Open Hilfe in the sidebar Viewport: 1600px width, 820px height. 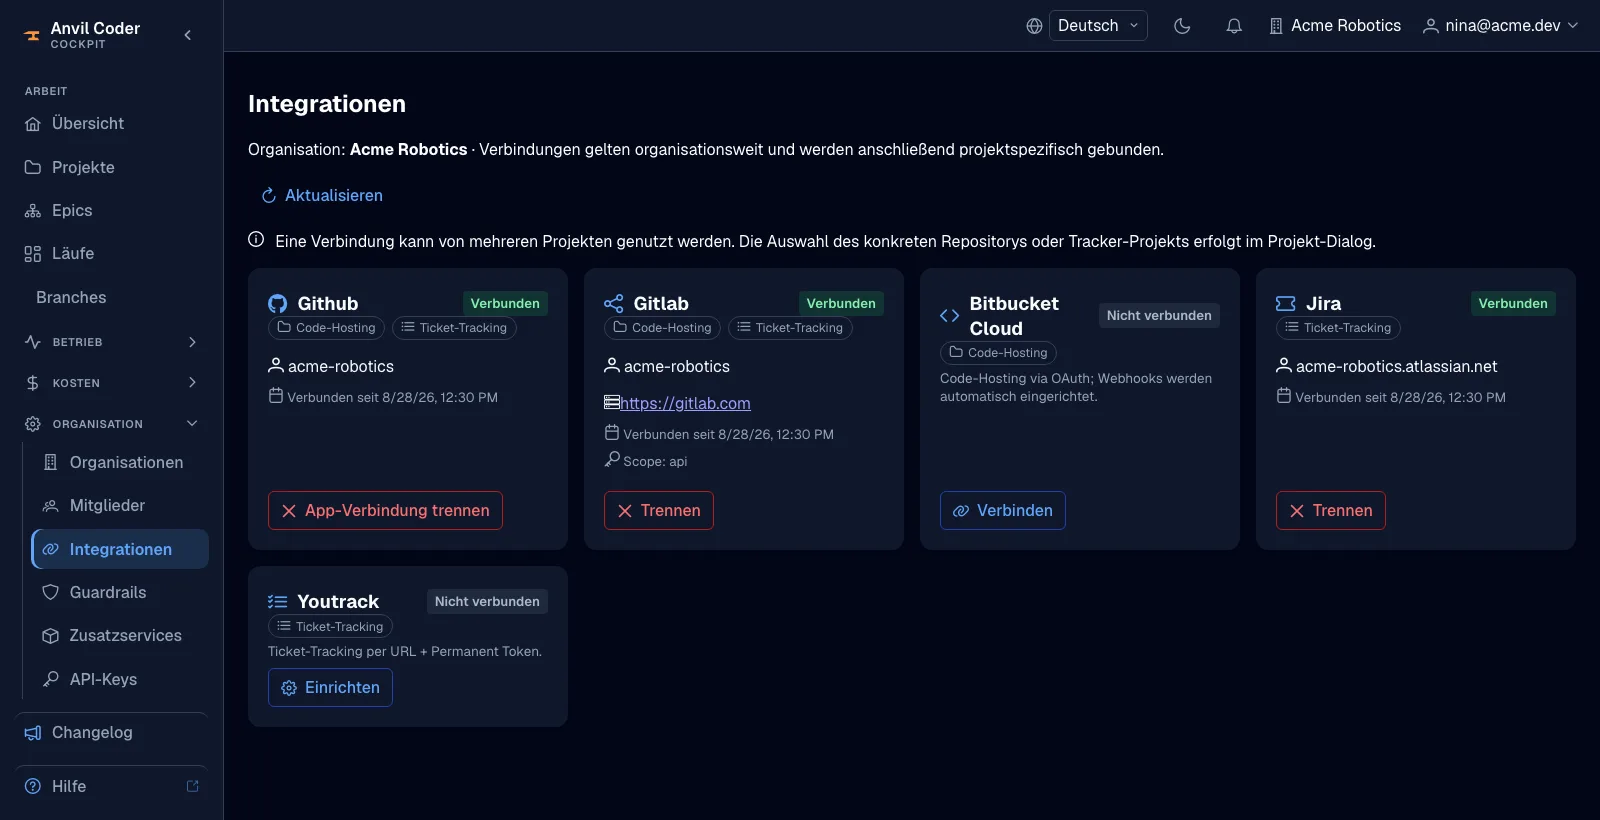[112, 786]
